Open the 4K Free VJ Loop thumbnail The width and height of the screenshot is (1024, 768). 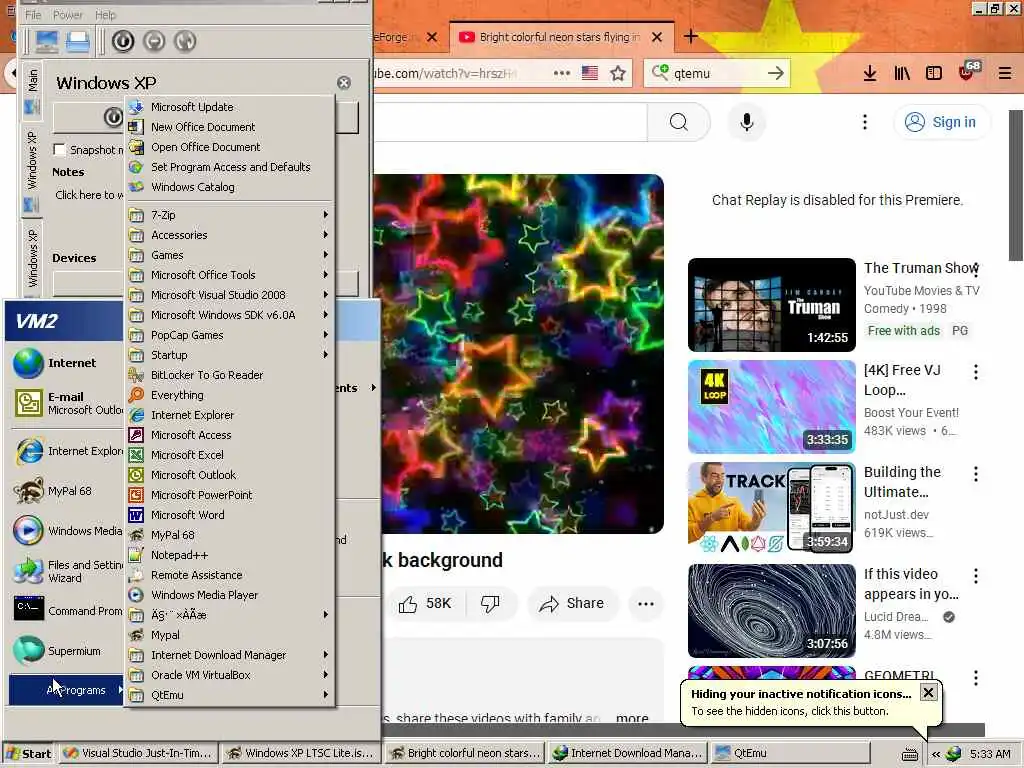coord(771,407)
